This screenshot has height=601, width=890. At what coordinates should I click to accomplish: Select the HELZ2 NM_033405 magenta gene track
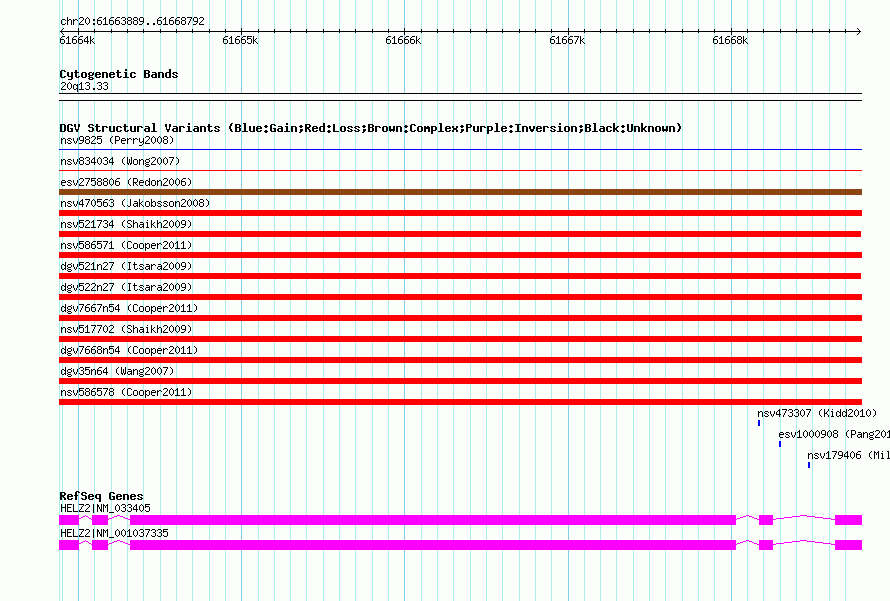460,520
